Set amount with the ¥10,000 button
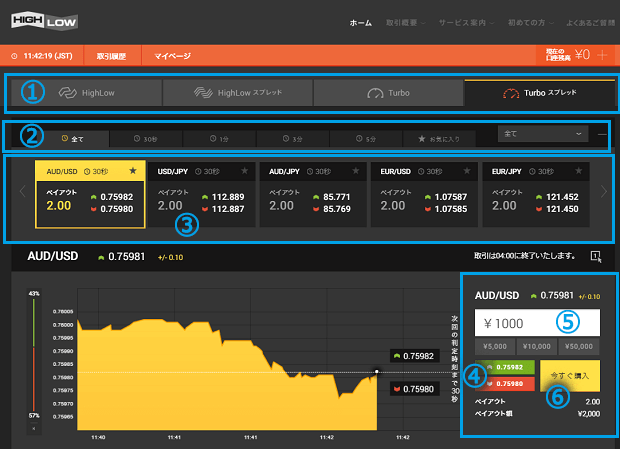 pyautogui.click(x=537, y=347)
